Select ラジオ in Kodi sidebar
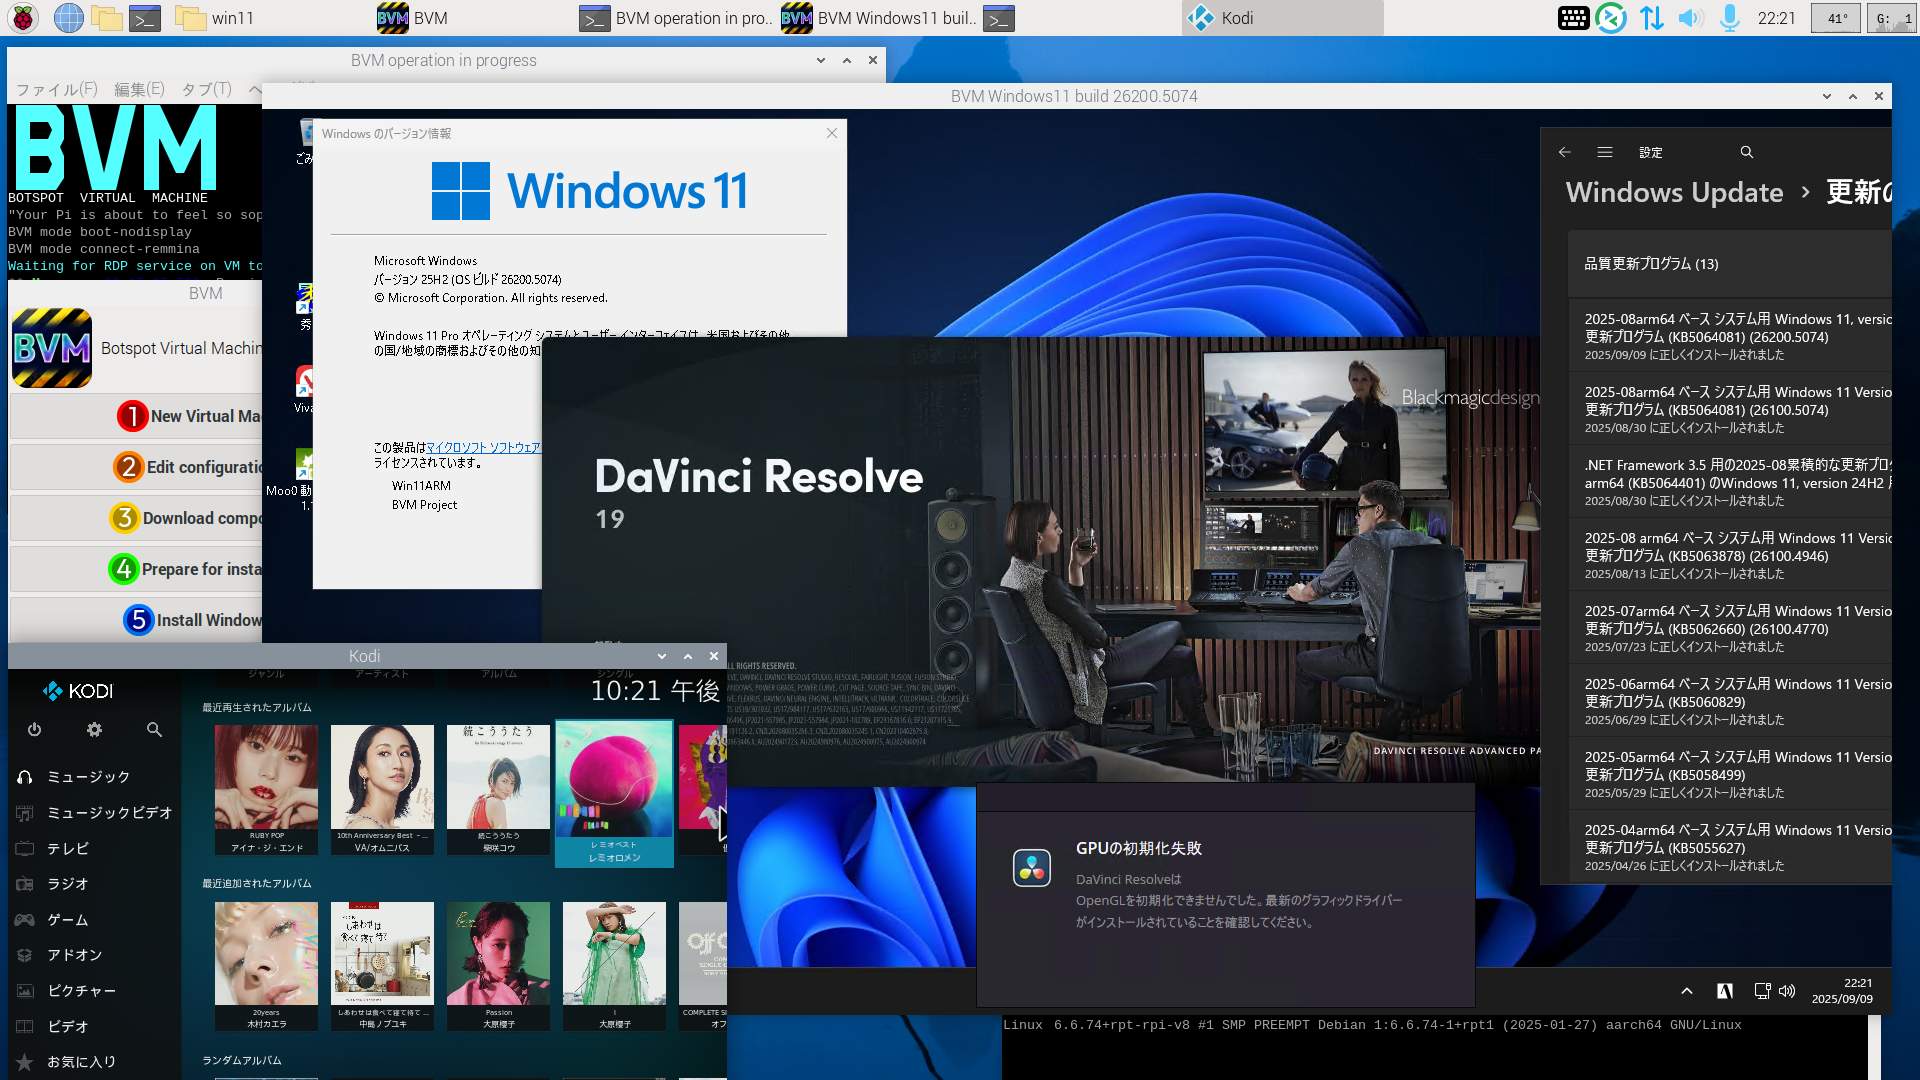The height and width of the screenshot is (1080, 1920). (94, 884)
